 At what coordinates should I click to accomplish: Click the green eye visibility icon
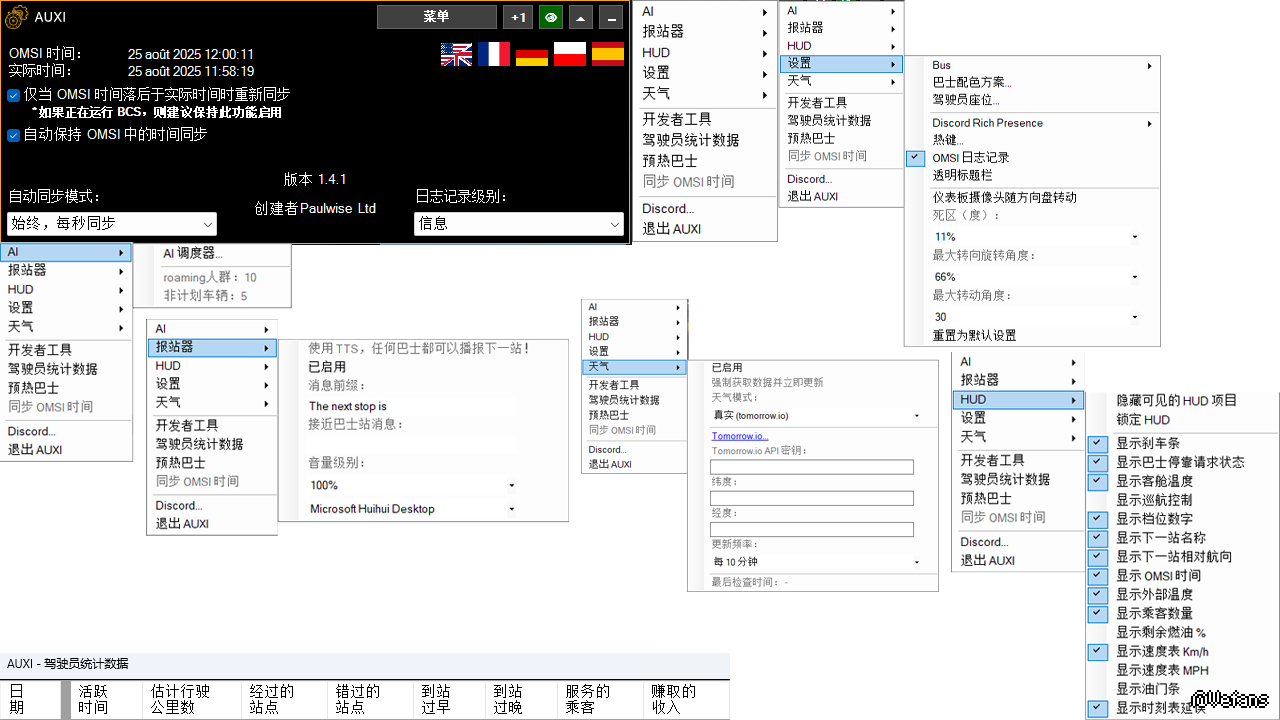pyautogui.click(x=550, y=17)
